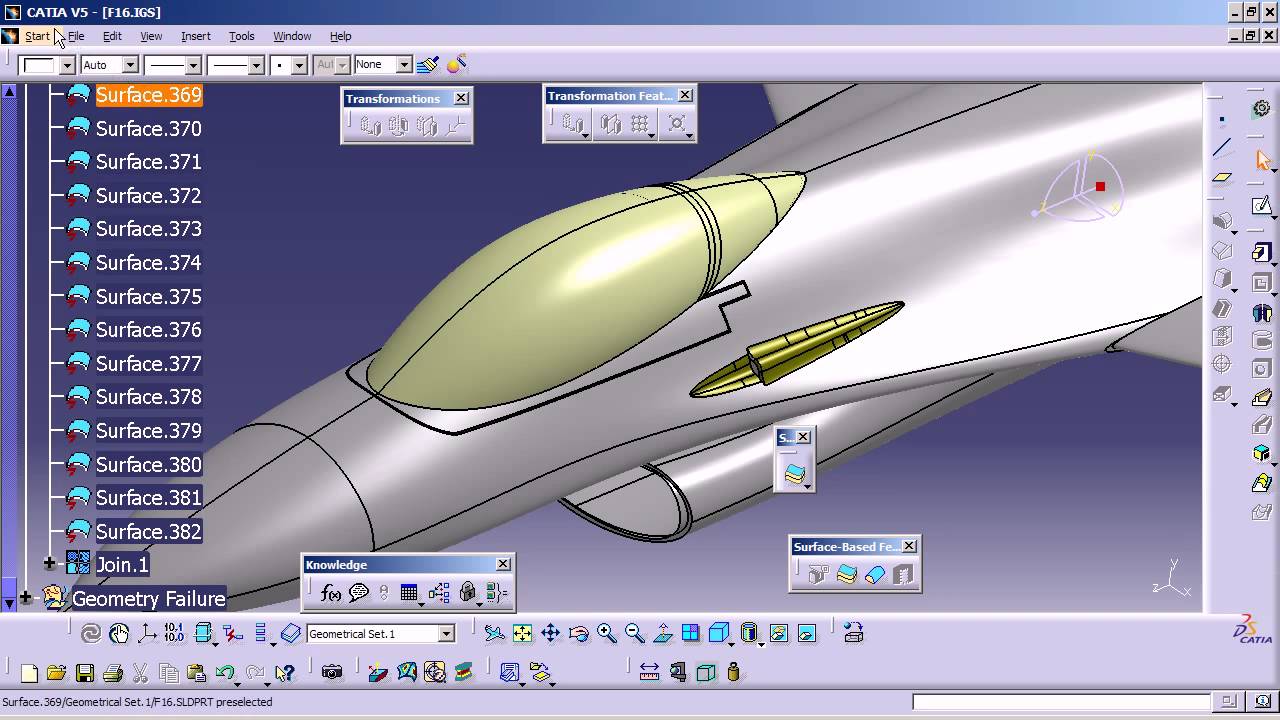Open the Edit menu

(x=112, y=36)
